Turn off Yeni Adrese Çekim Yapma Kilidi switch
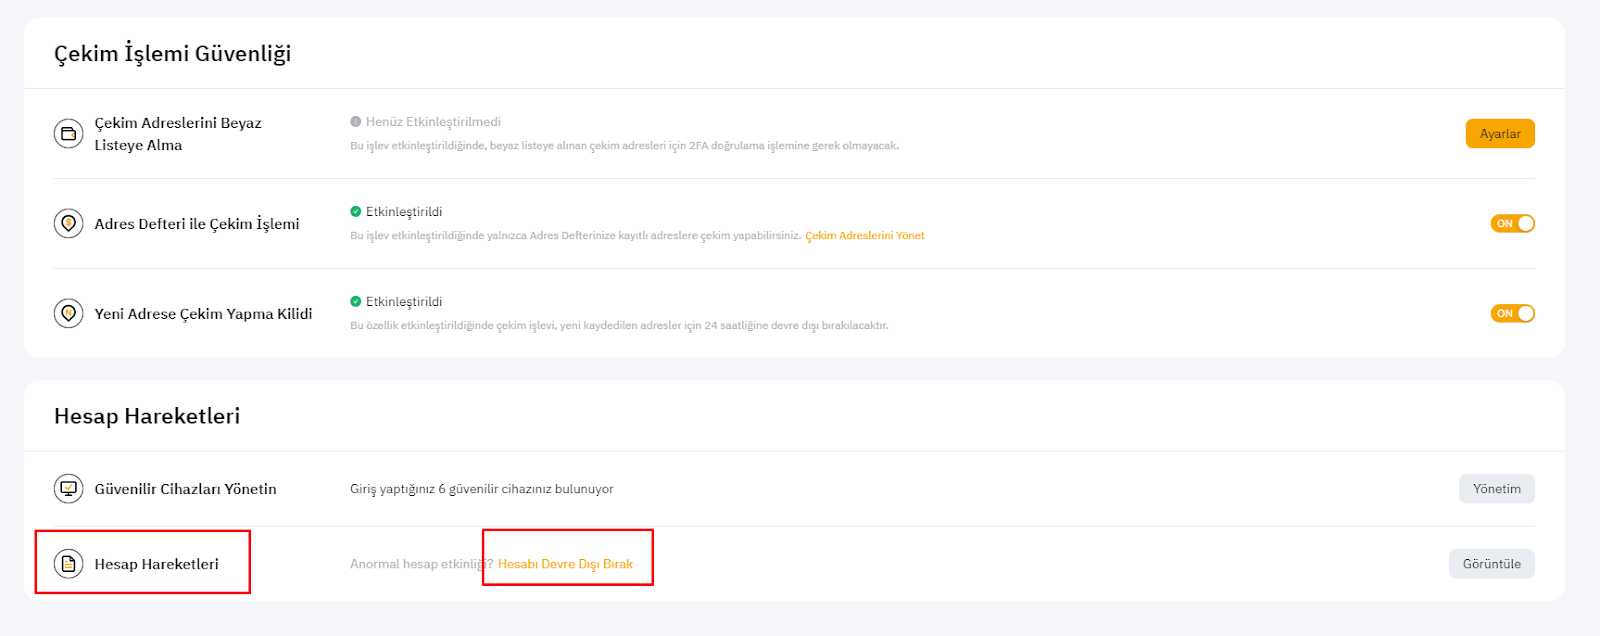Screen dimensions: 1600x636 pos(1512,314)
